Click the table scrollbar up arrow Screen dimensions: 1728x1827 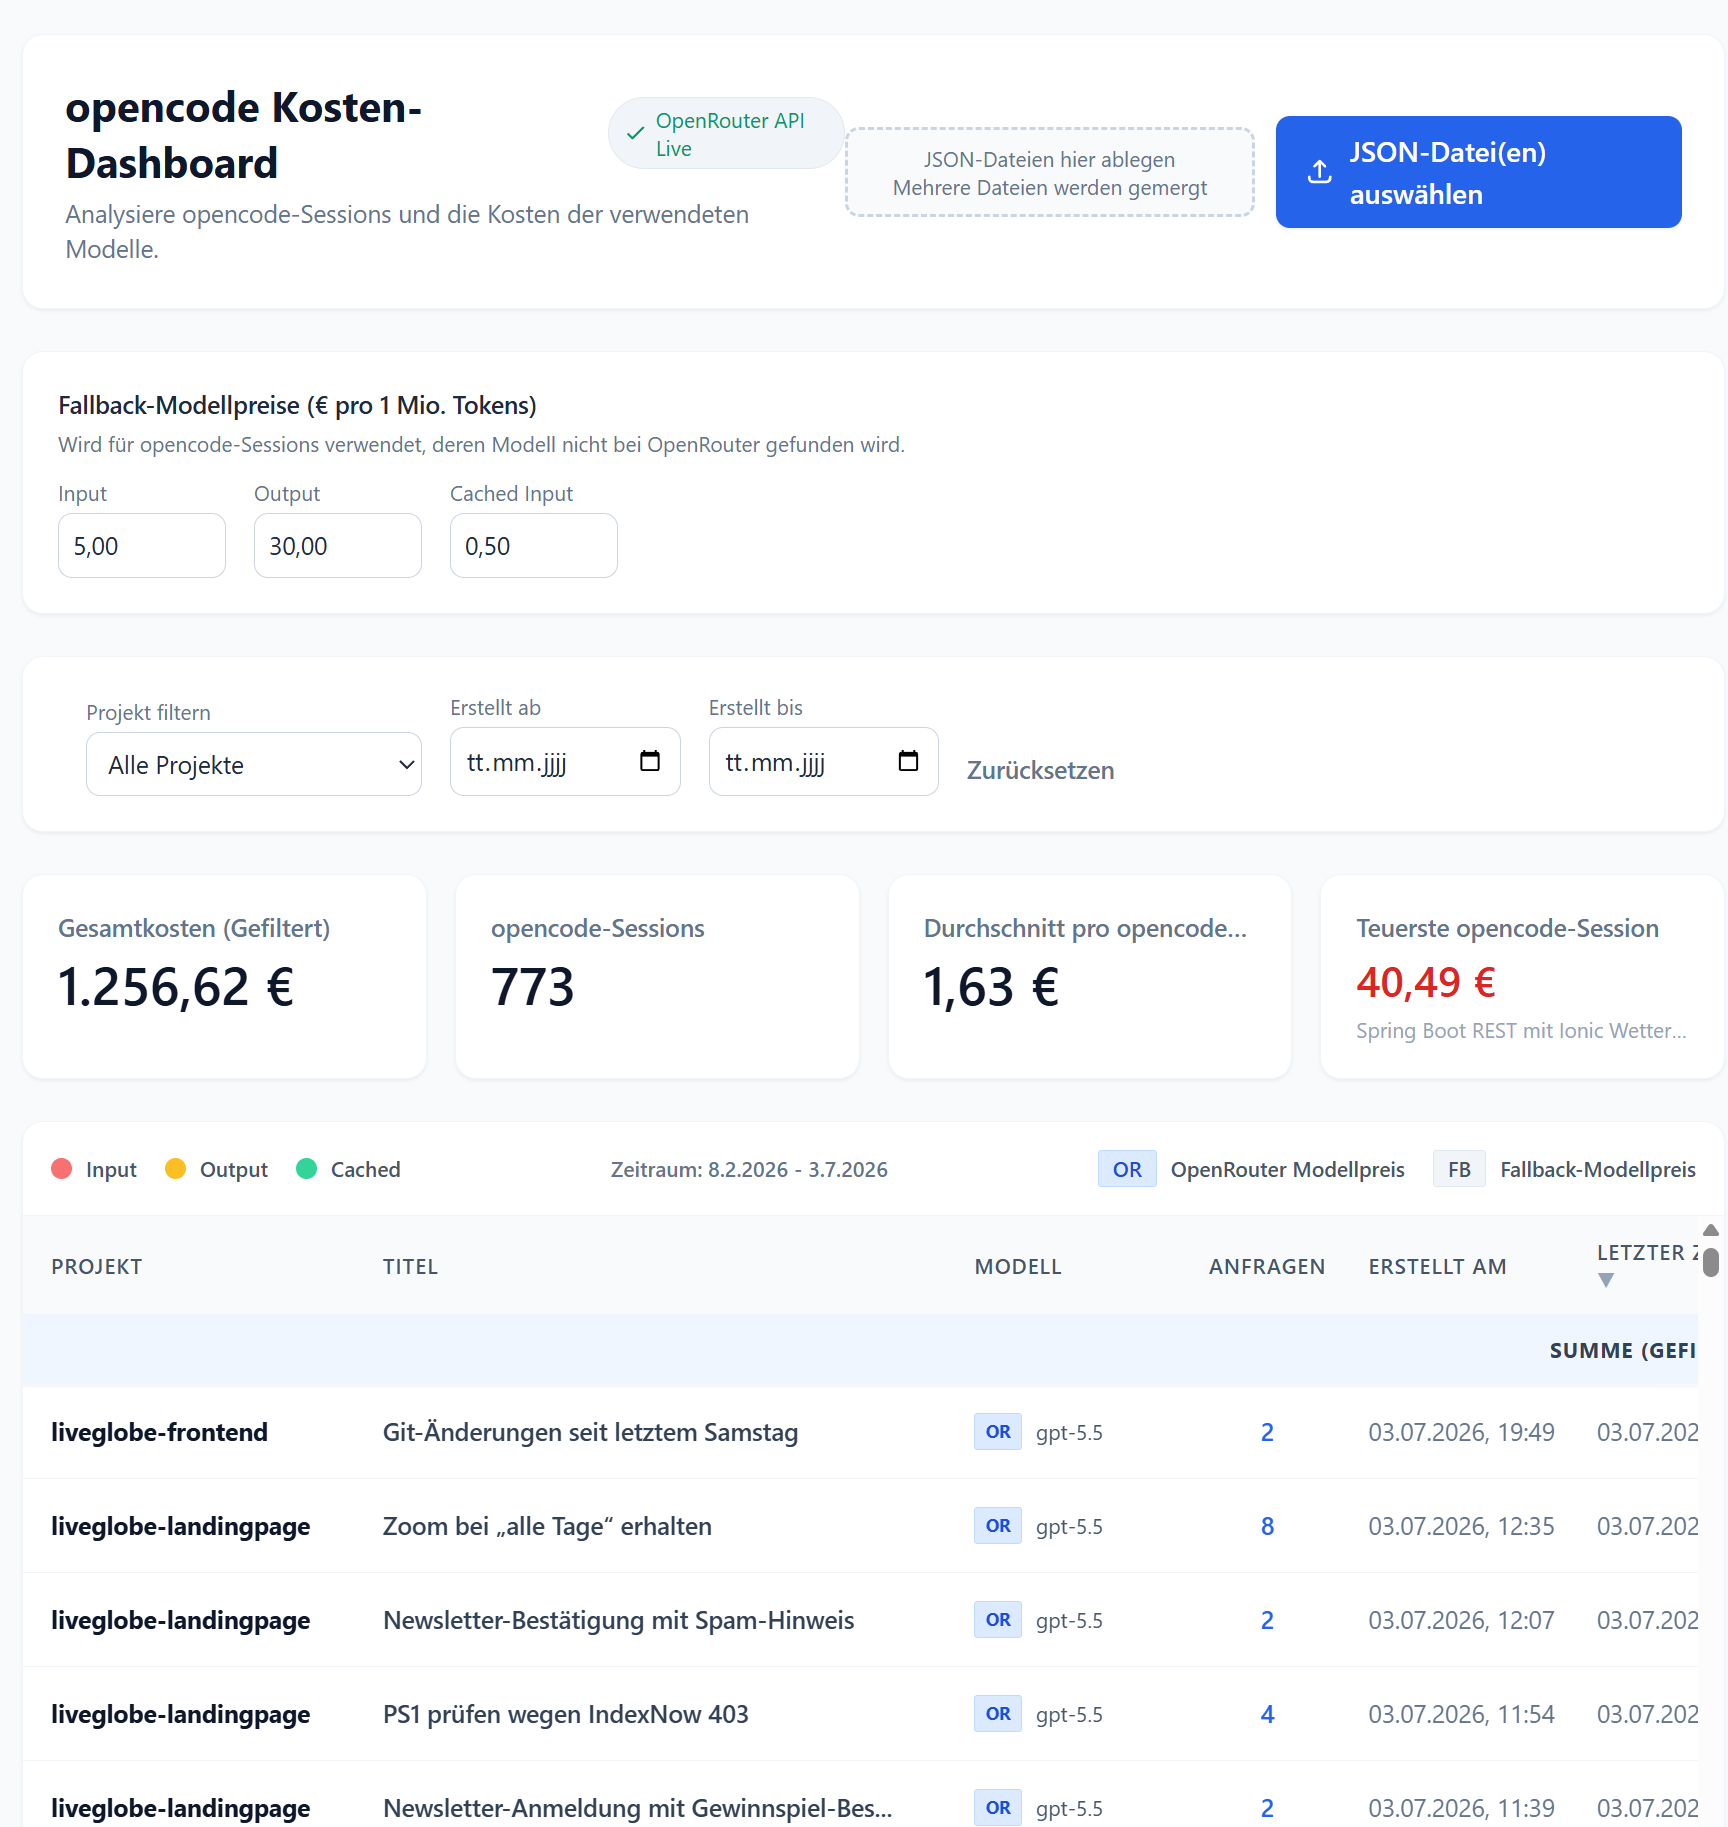[1711, 1230]
